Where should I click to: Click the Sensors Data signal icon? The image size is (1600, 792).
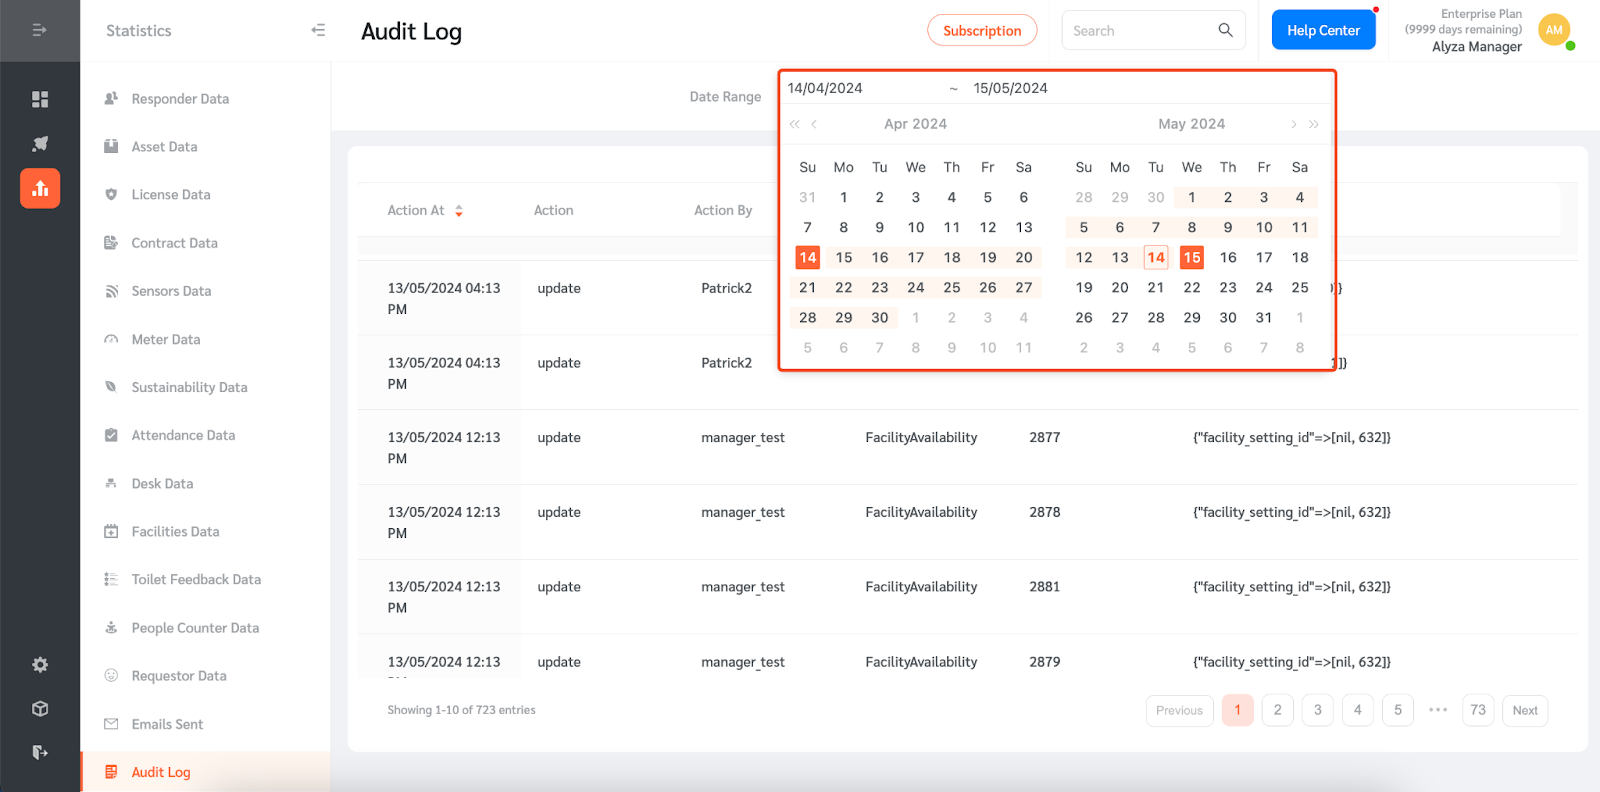111,291
